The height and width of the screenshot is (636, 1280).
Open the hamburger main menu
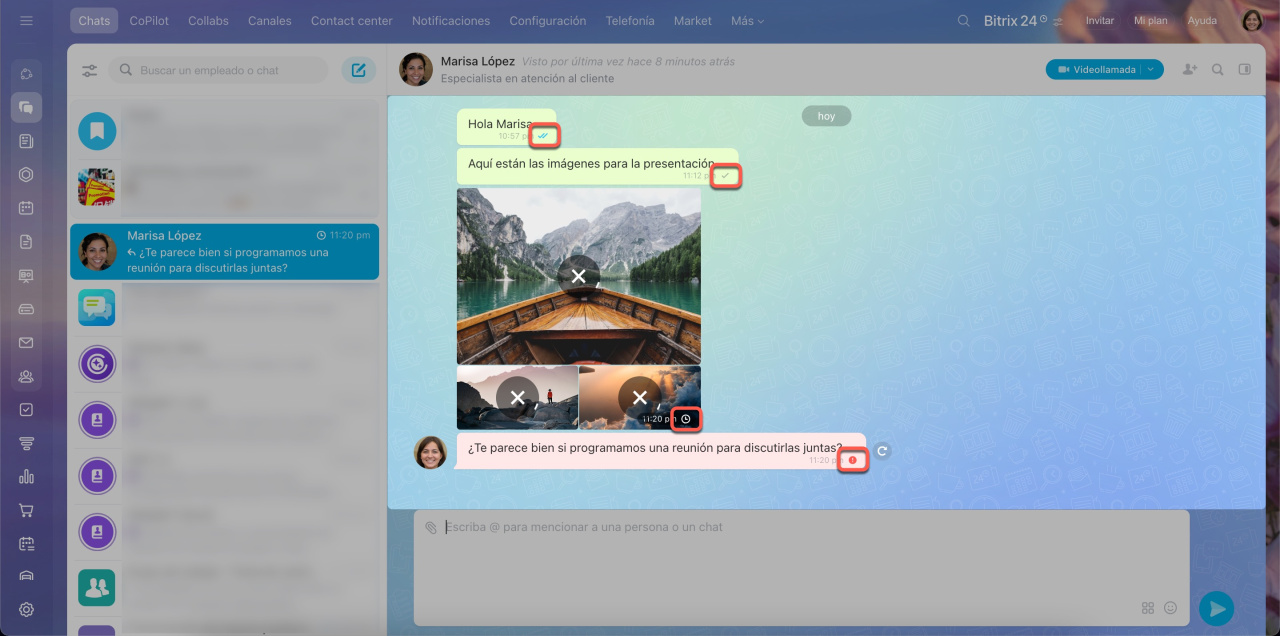coord(26,20)
